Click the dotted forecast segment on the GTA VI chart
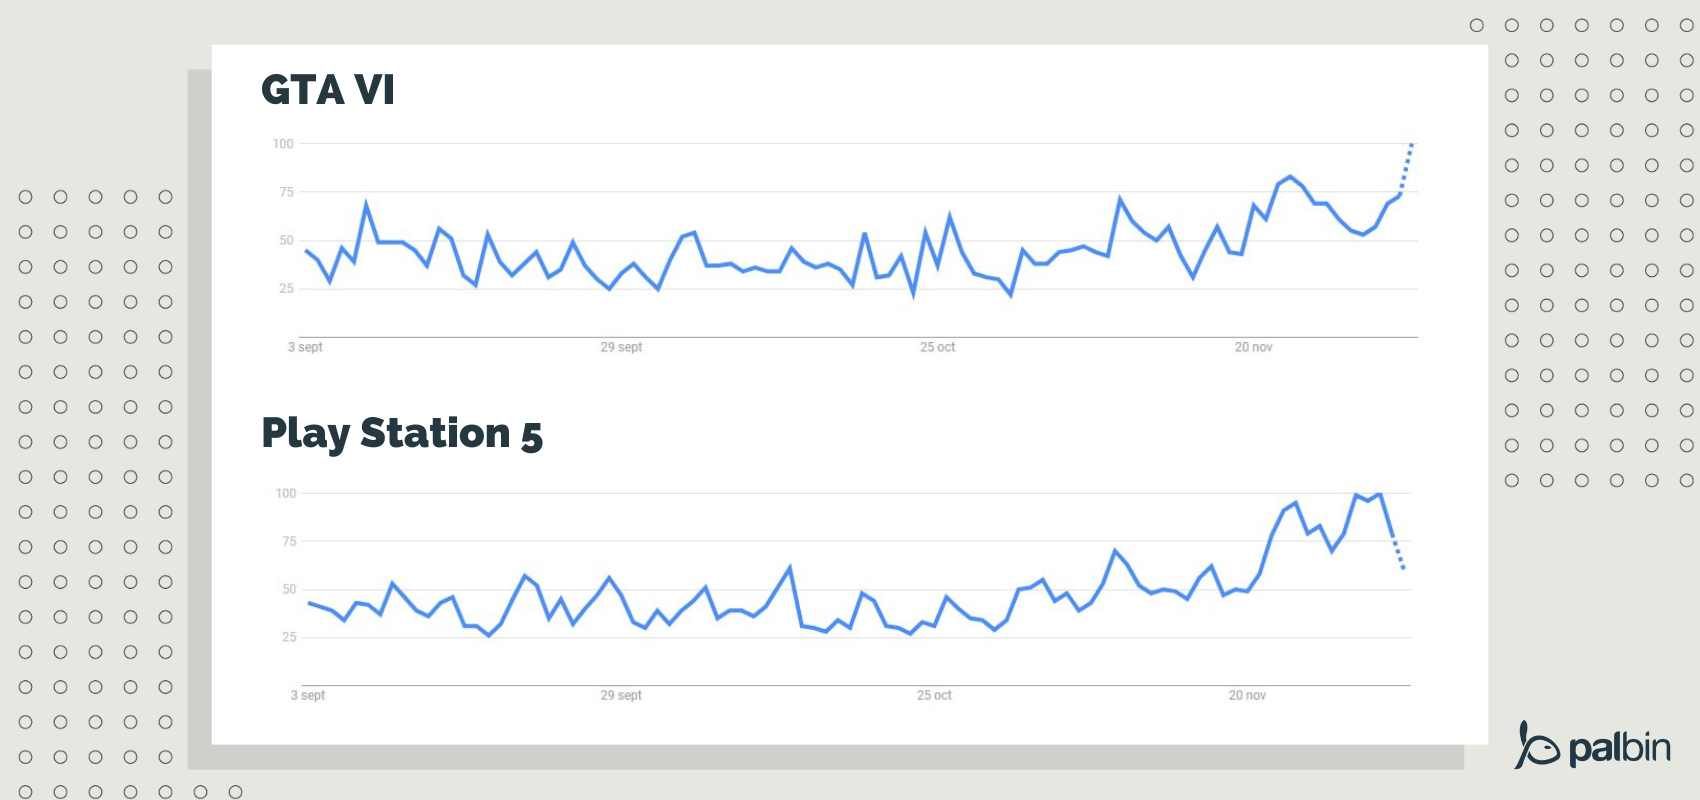Viewport: 1700px width, 800px height. tap(1406, 167)
